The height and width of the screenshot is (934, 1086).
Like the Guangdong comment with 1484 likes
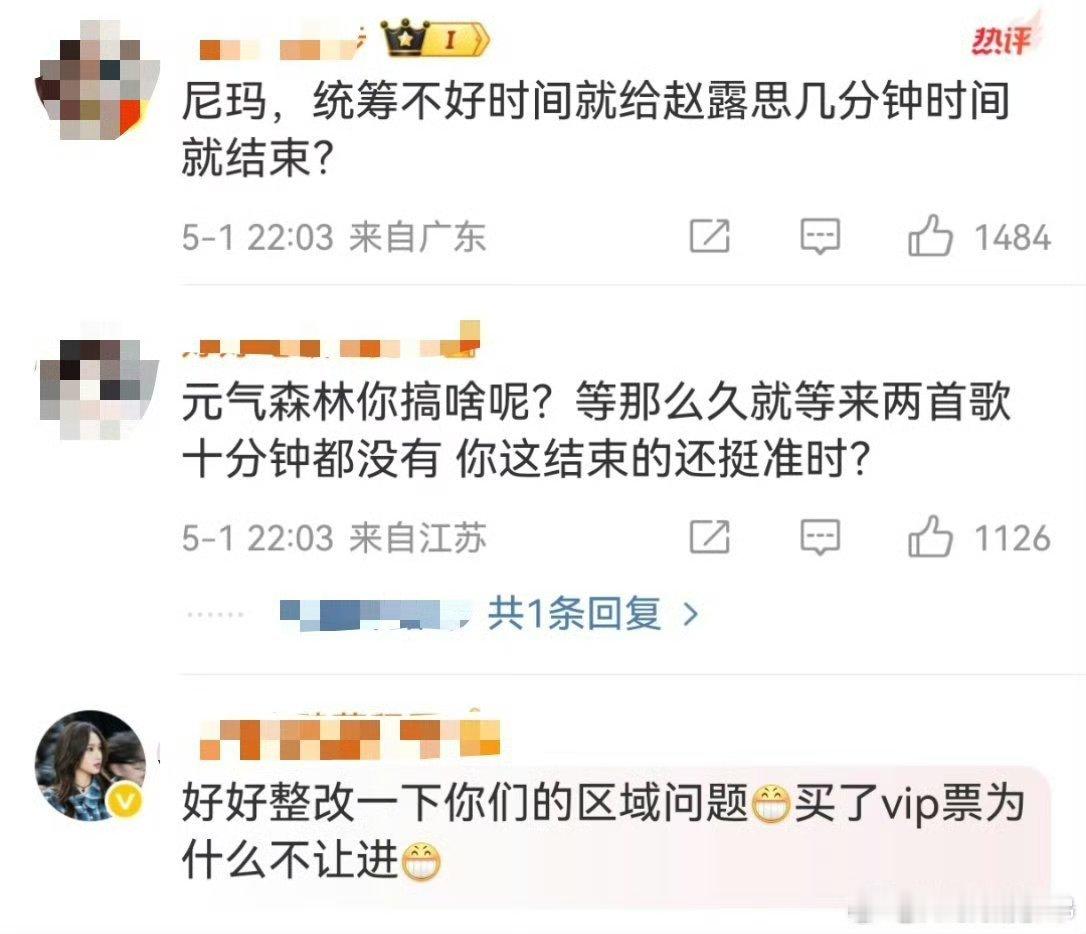[930, 236]
